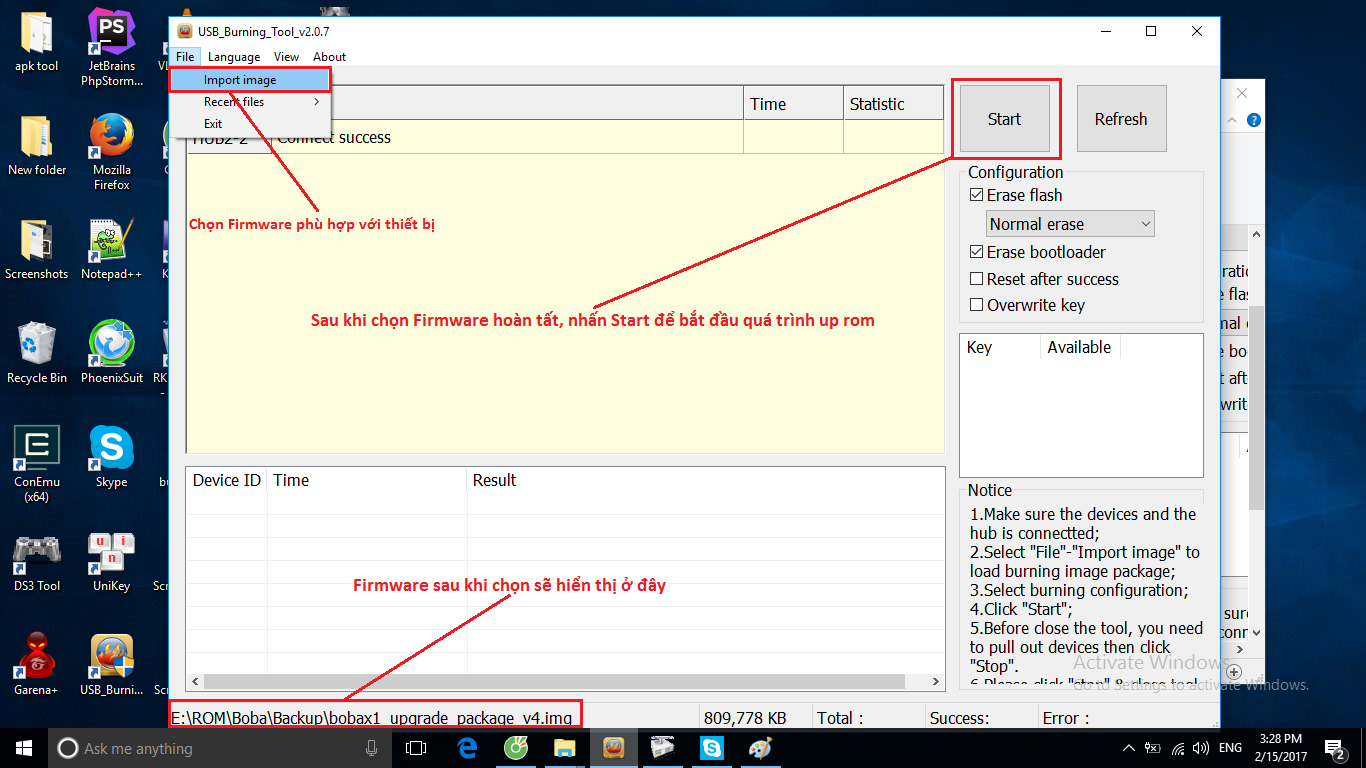Click the Refresh button

1120,119
